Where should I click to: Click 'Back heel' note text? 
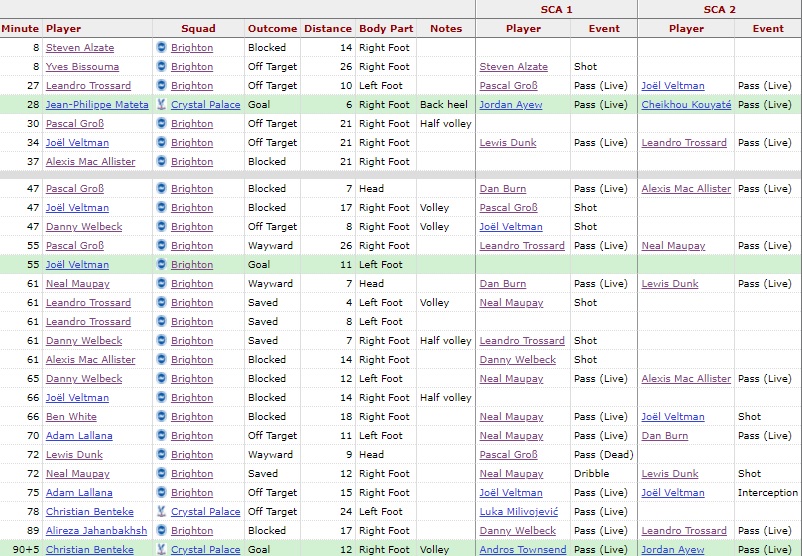(x=443, y=104)
